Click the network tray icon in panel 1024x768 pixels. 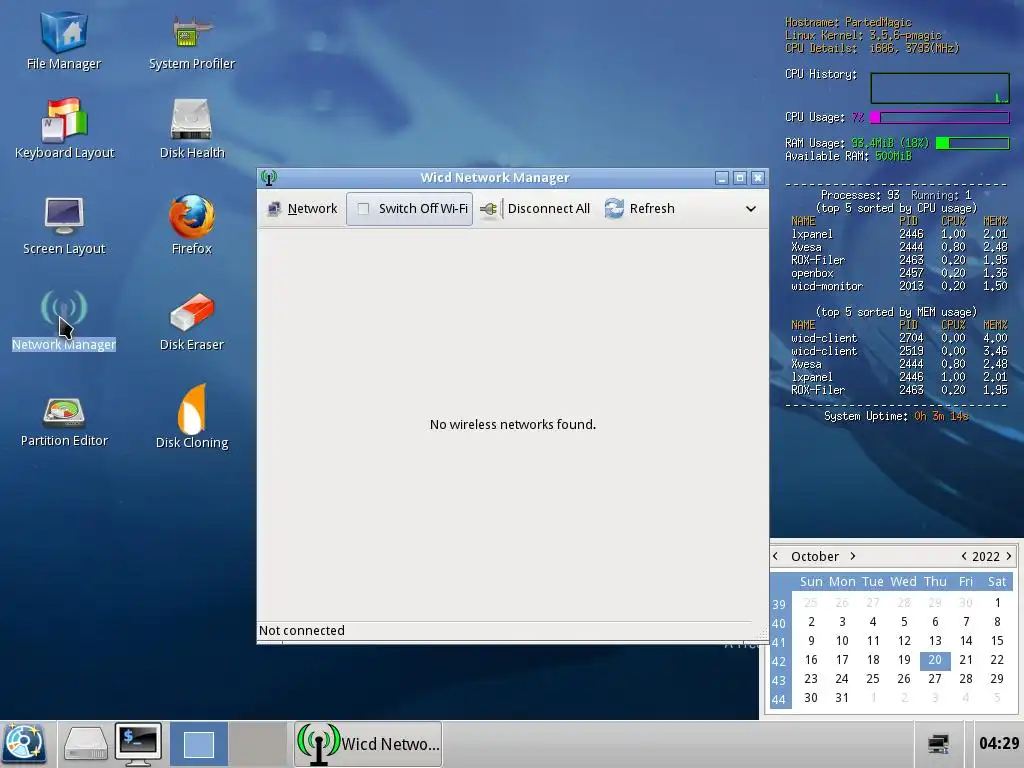[x=938, y=744]
